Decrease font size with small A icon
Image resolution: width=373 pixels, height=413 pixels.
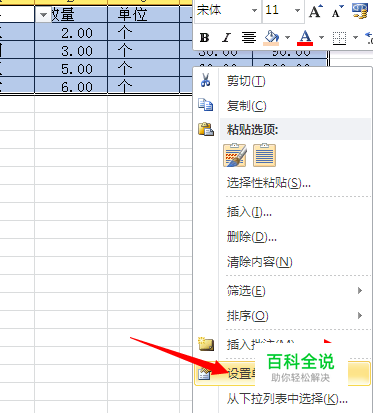click(337, 11)
